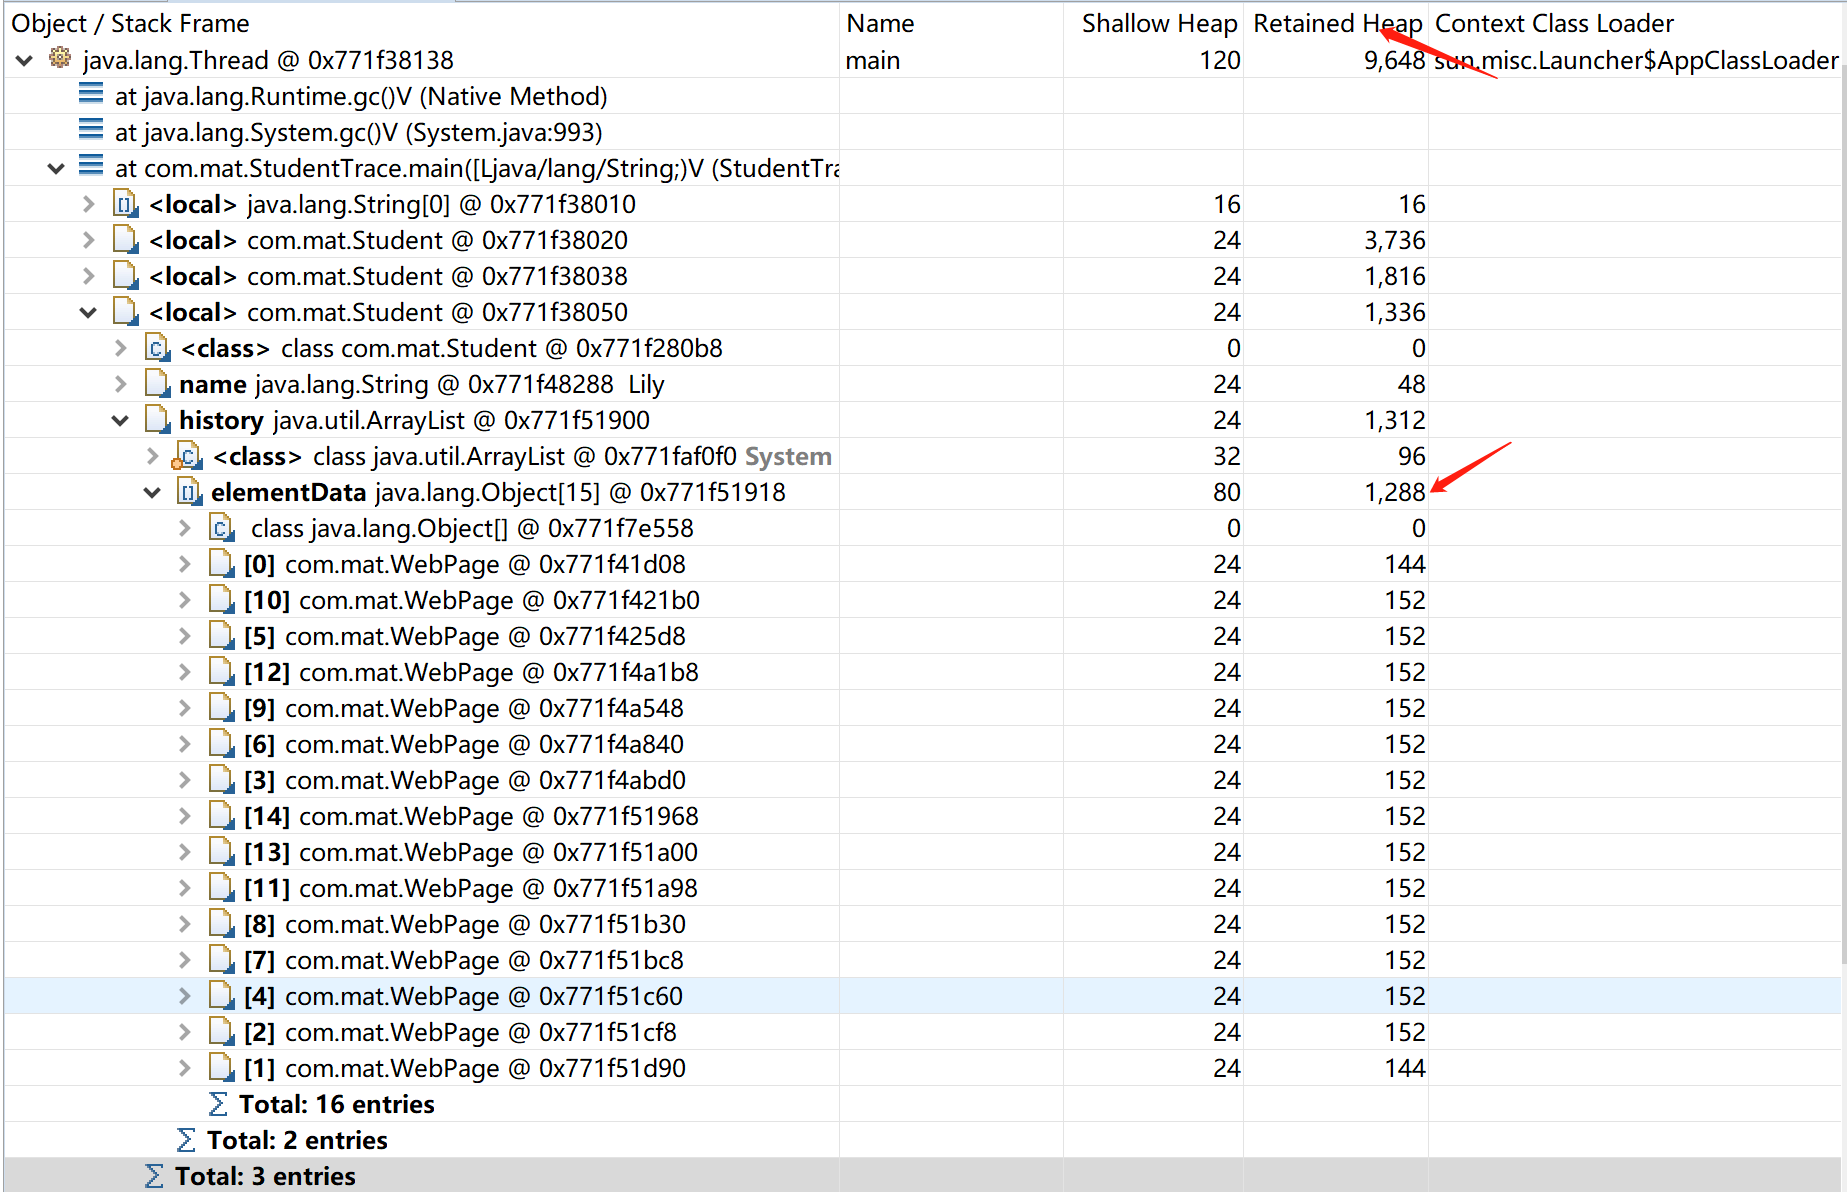Click the stack frame icon for Runtime.gc()

[x=91, y=95]
